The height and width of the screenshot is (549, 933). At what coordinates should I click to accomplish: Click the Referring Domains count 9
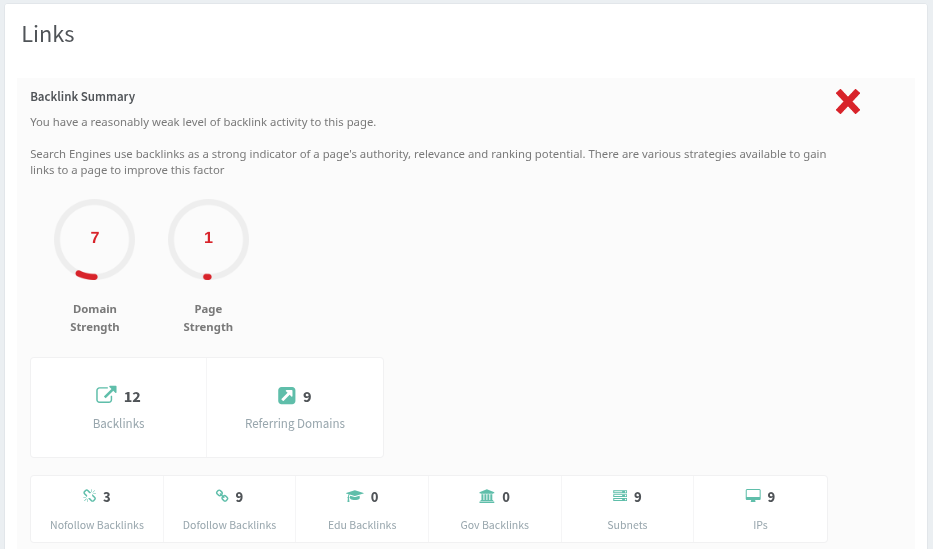click(x=307, y=397)
